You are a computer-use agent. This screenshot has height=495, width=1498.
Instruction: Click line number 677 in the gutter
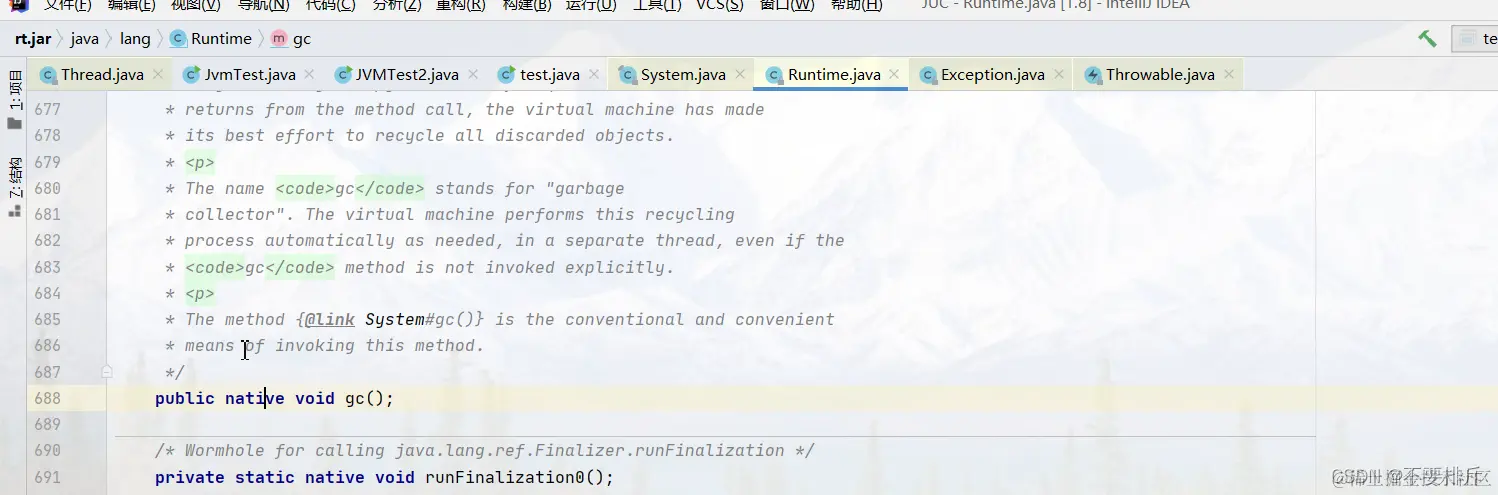46,109
